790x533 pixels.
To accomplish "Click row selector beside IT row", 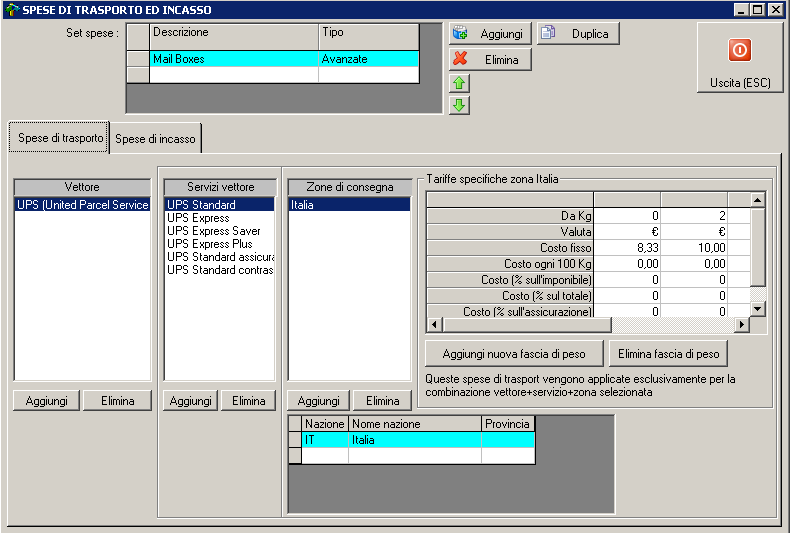I will 295,440.
